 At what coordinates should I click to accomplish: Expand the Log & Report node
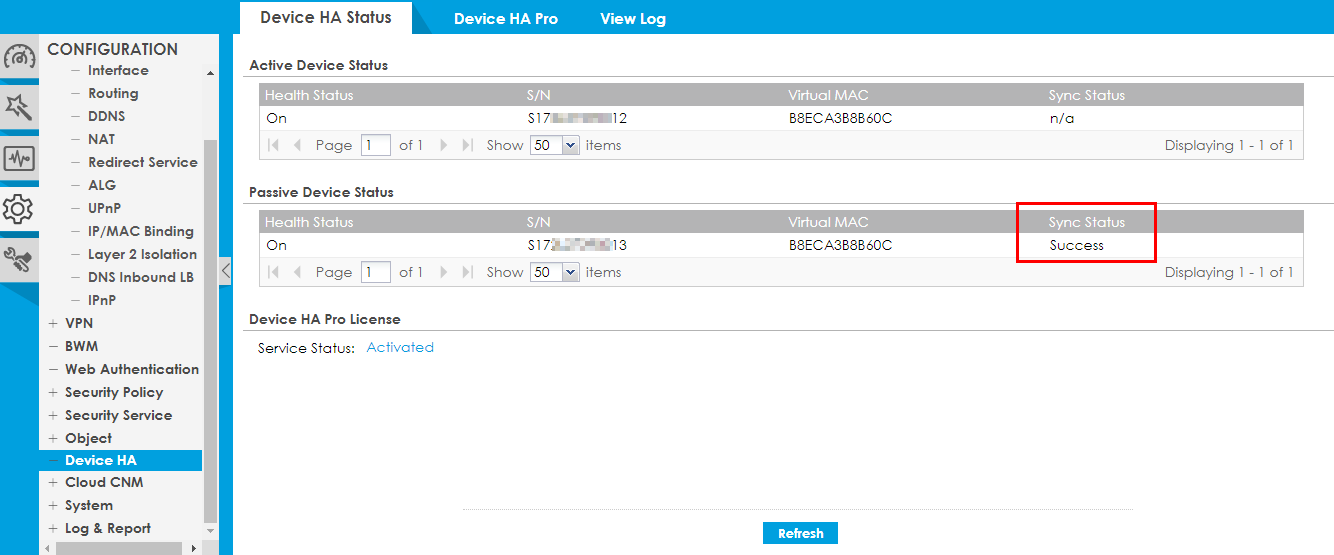53,529
